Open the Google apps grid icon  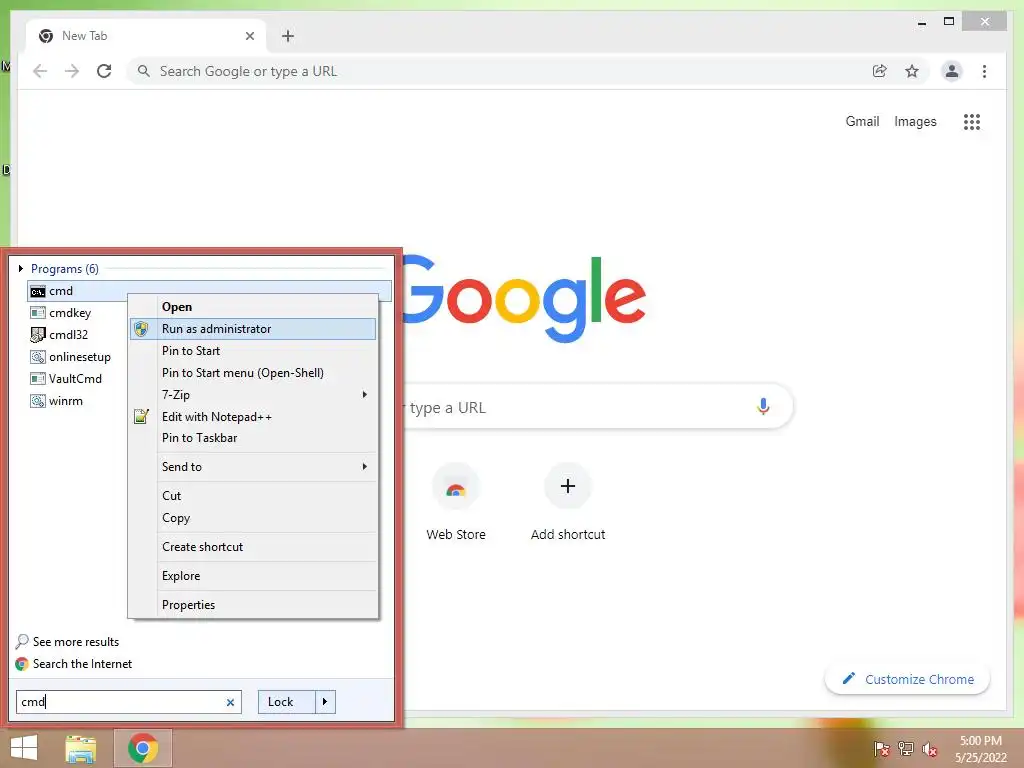click(972, 121)
